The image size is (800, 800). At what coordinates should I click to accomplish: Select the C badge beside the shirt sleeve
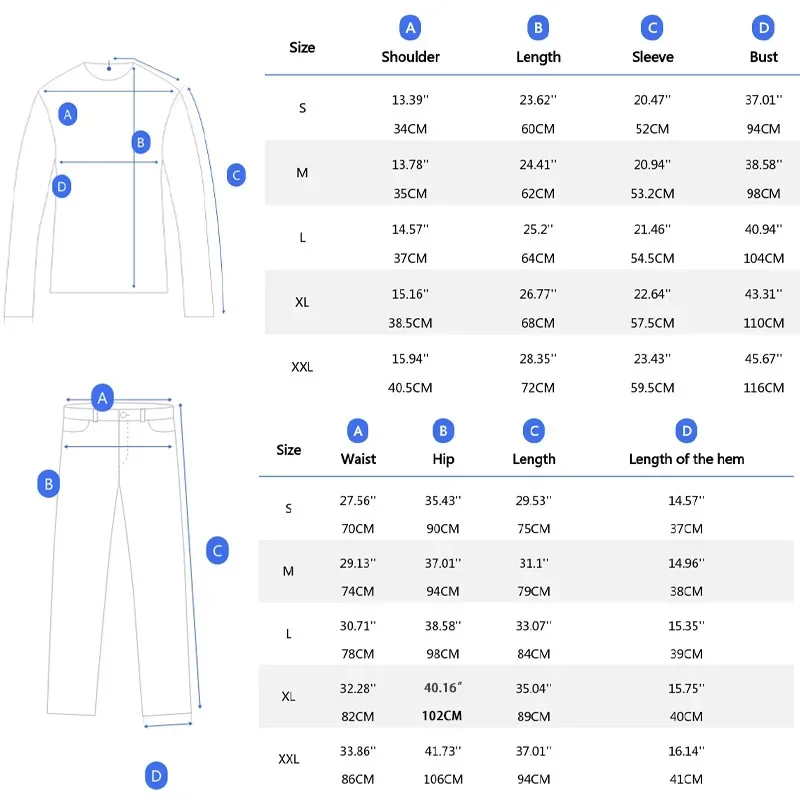point(235,175)
